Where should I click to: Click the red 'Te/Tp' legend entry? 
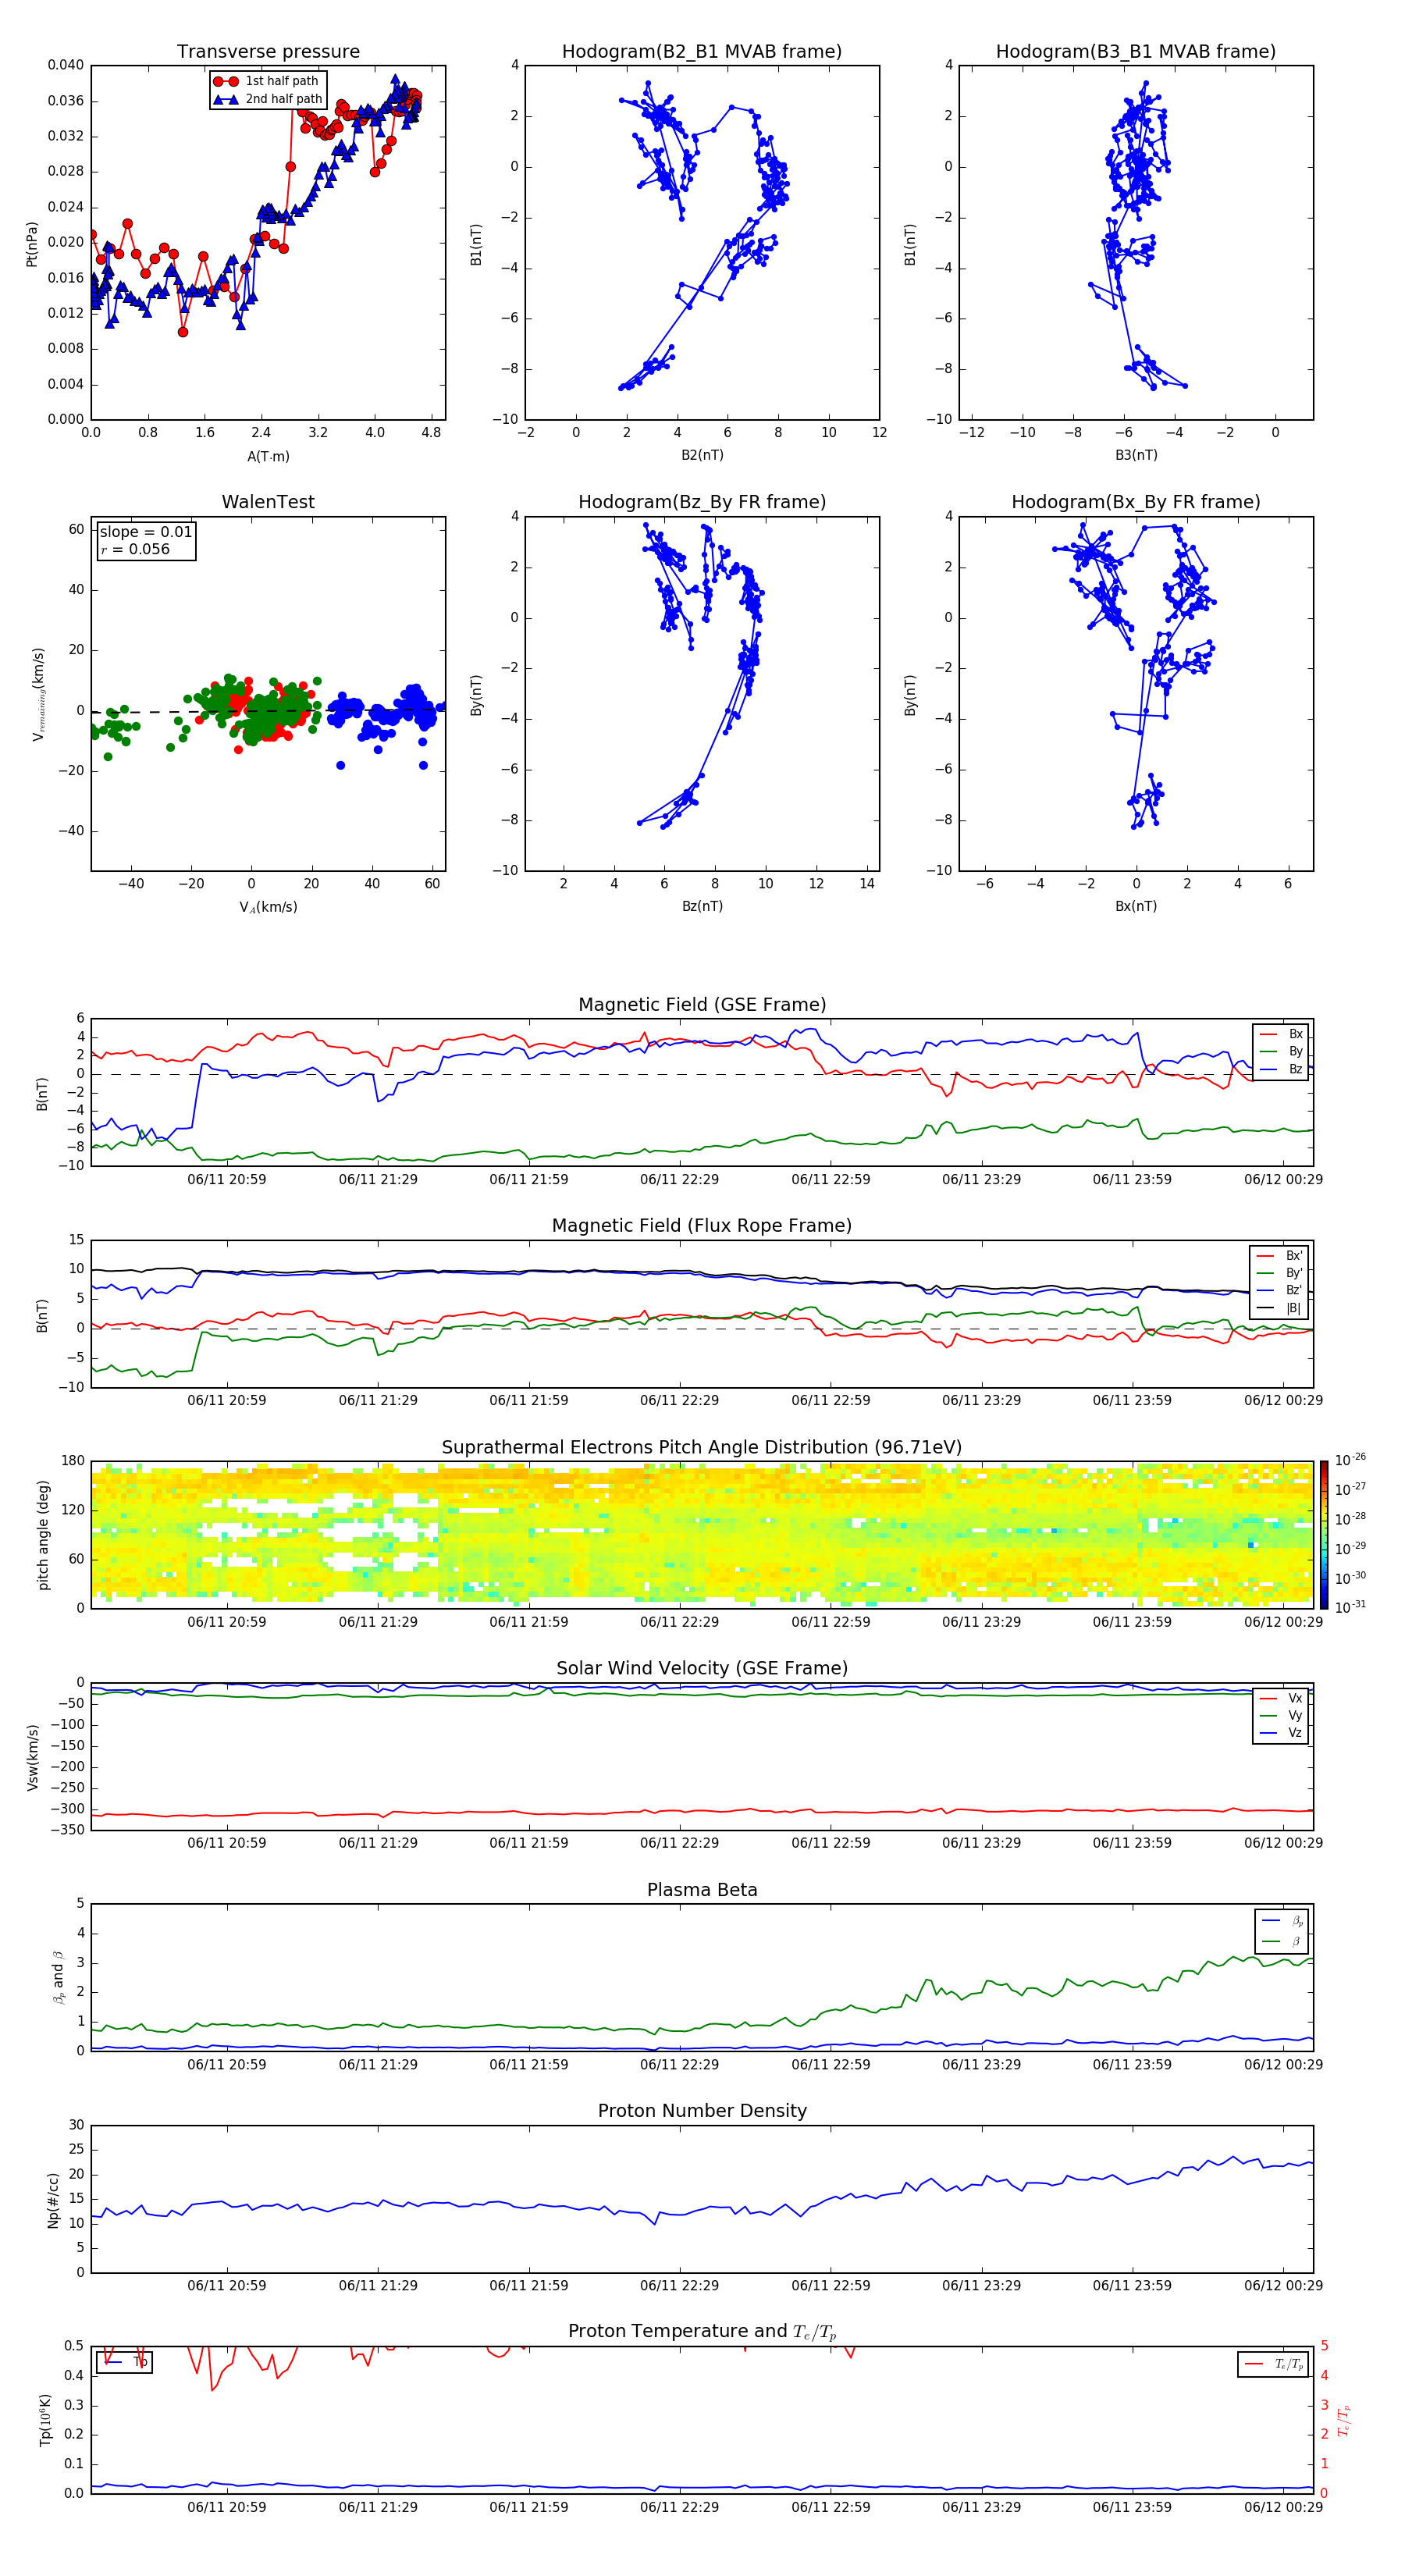point(1274,2364)
